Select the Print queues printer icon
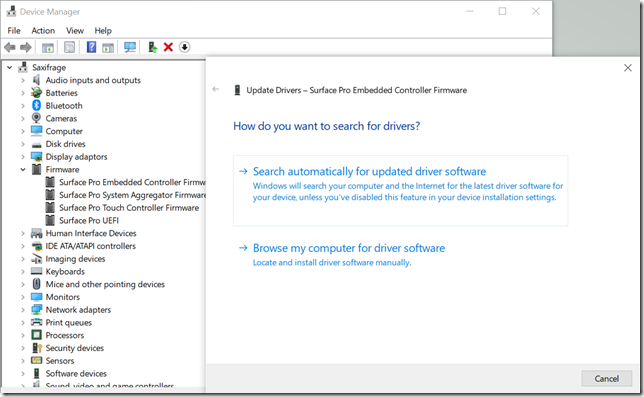644x397 pixels. pos(37,322)
